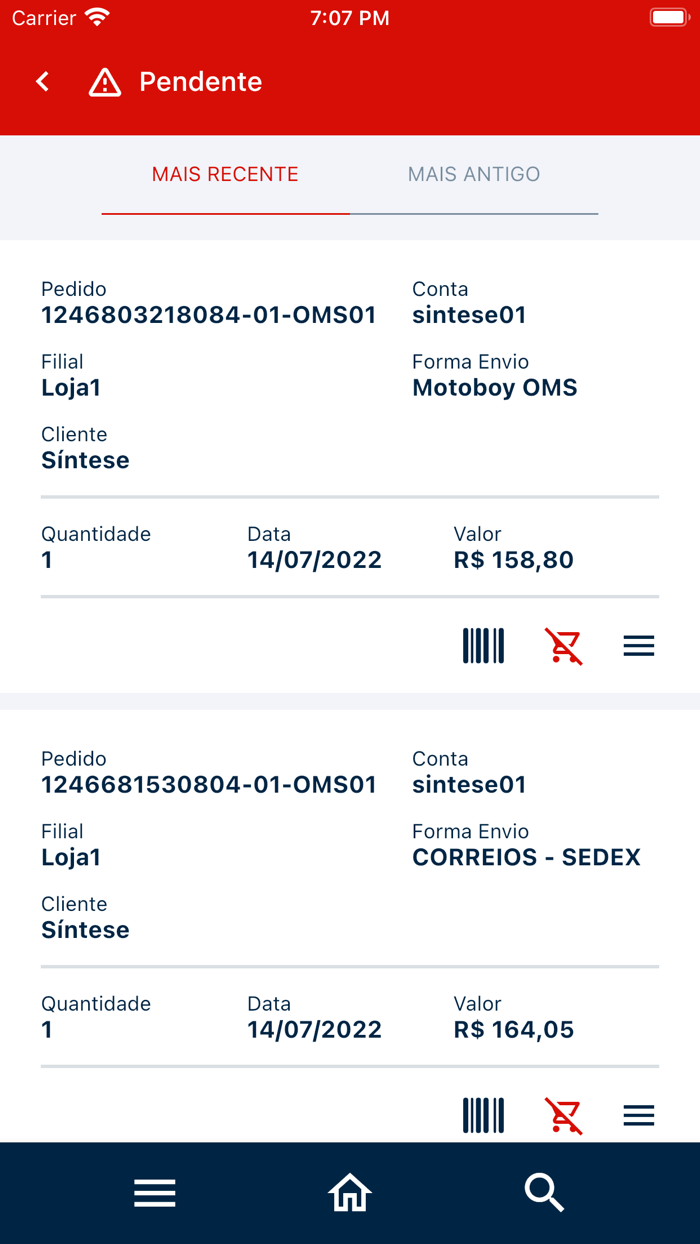Open the barcode scanner on the SEDEX order
The image size is (700, 1244).
(x=482, y=1115)
